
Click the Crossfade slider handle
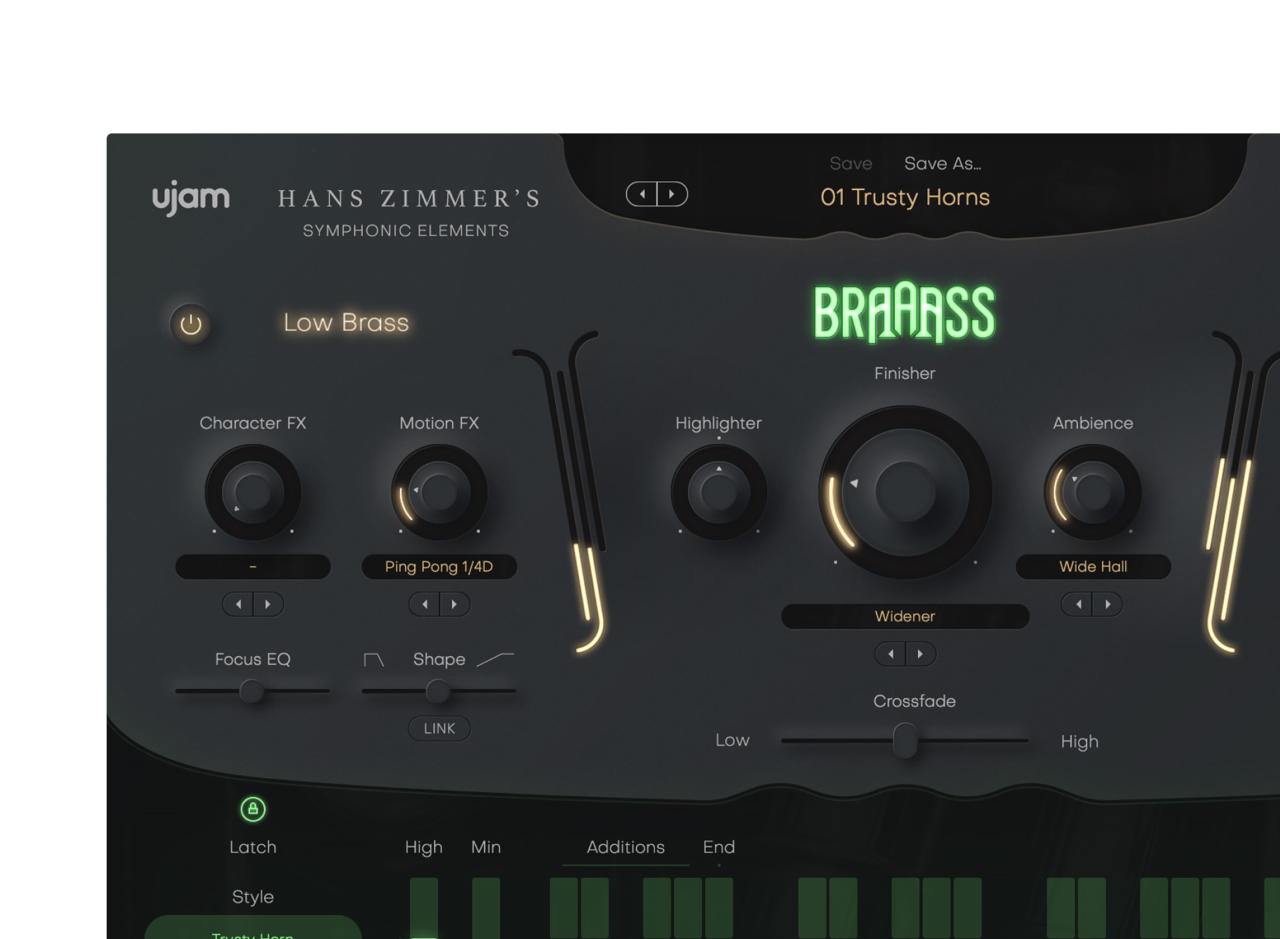[905, 741]
